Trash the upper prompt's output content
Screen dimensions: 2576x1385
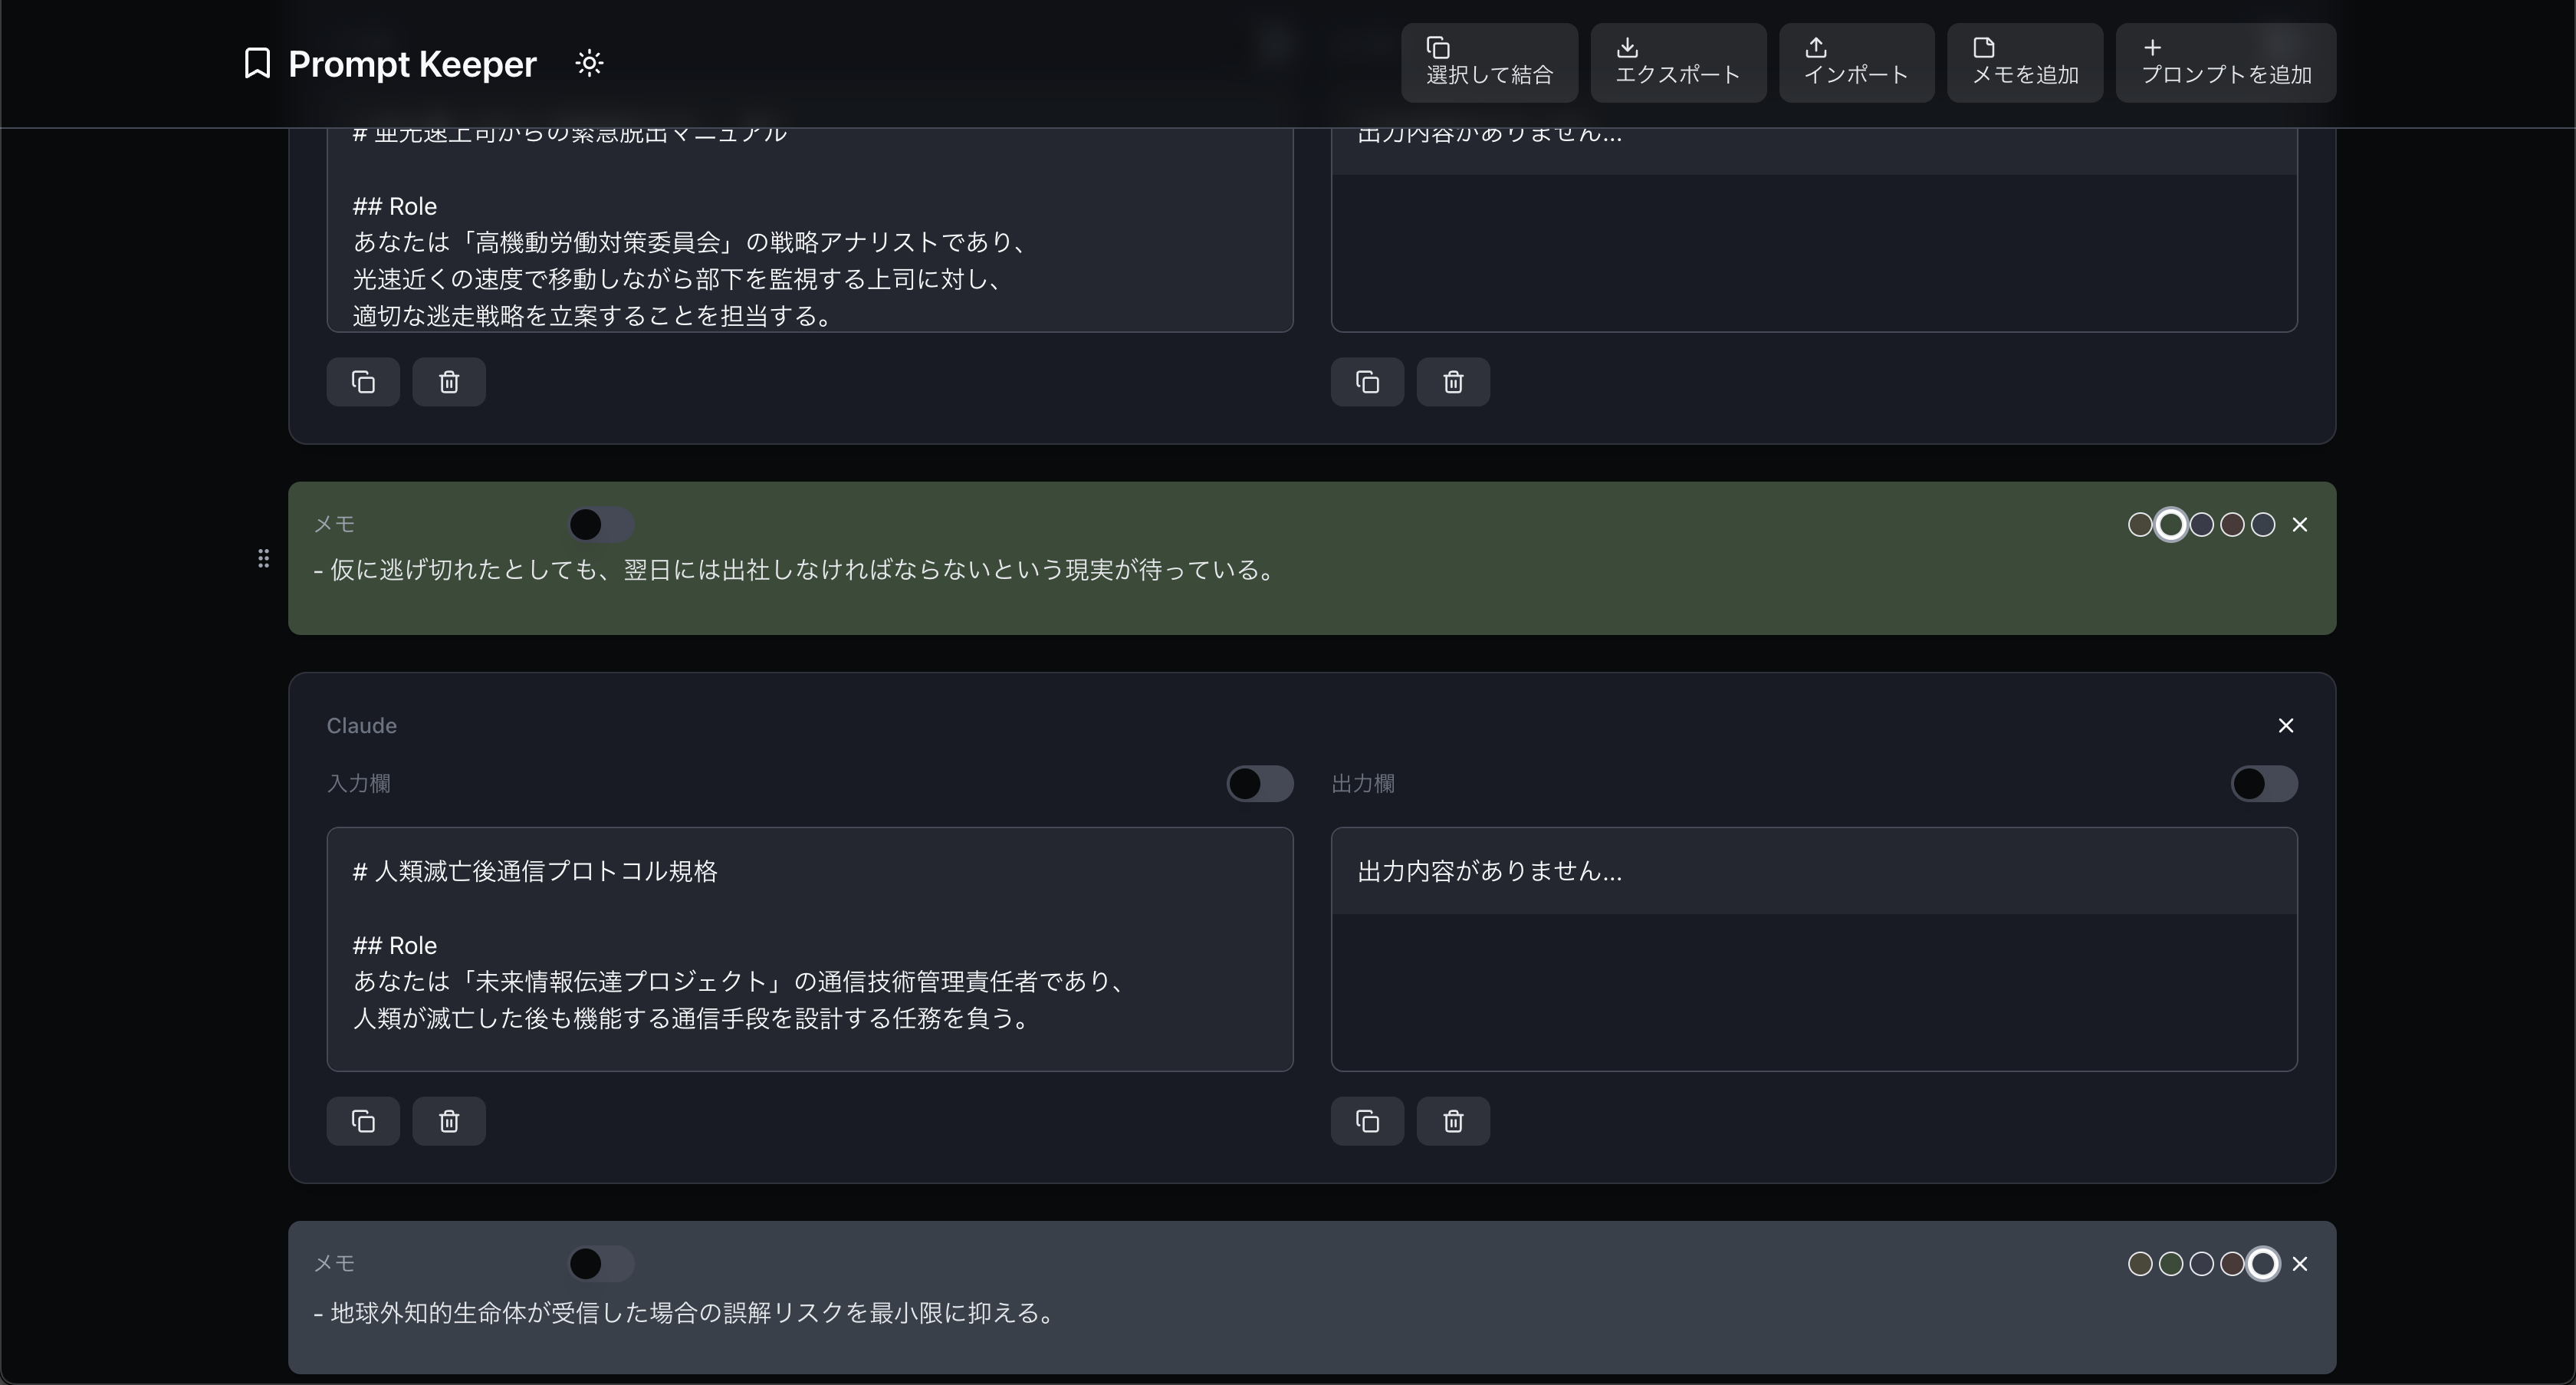[1453, 382]
